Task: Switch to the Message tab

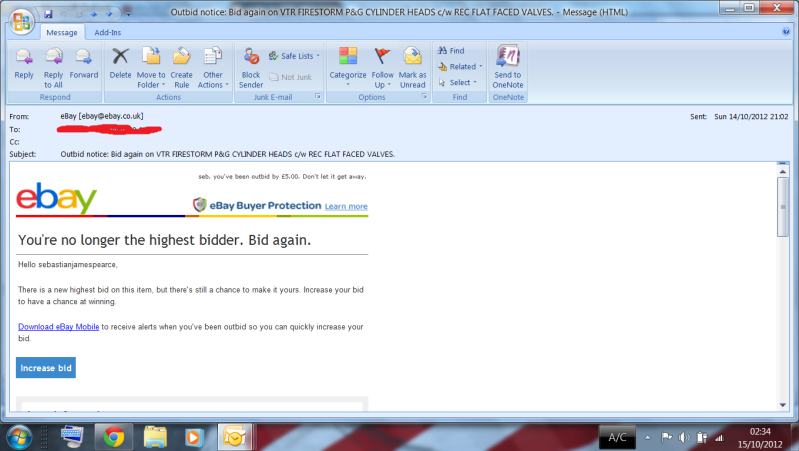Action: [x=62, y=32]
